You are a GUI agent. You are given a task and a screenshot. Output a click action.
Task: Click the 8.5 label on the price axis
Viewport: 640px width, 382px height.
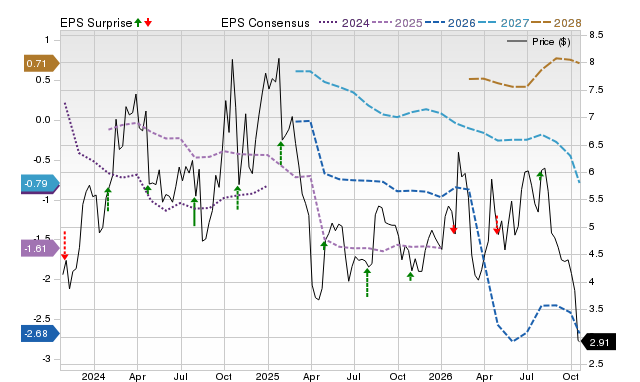[x=596, y=35]
